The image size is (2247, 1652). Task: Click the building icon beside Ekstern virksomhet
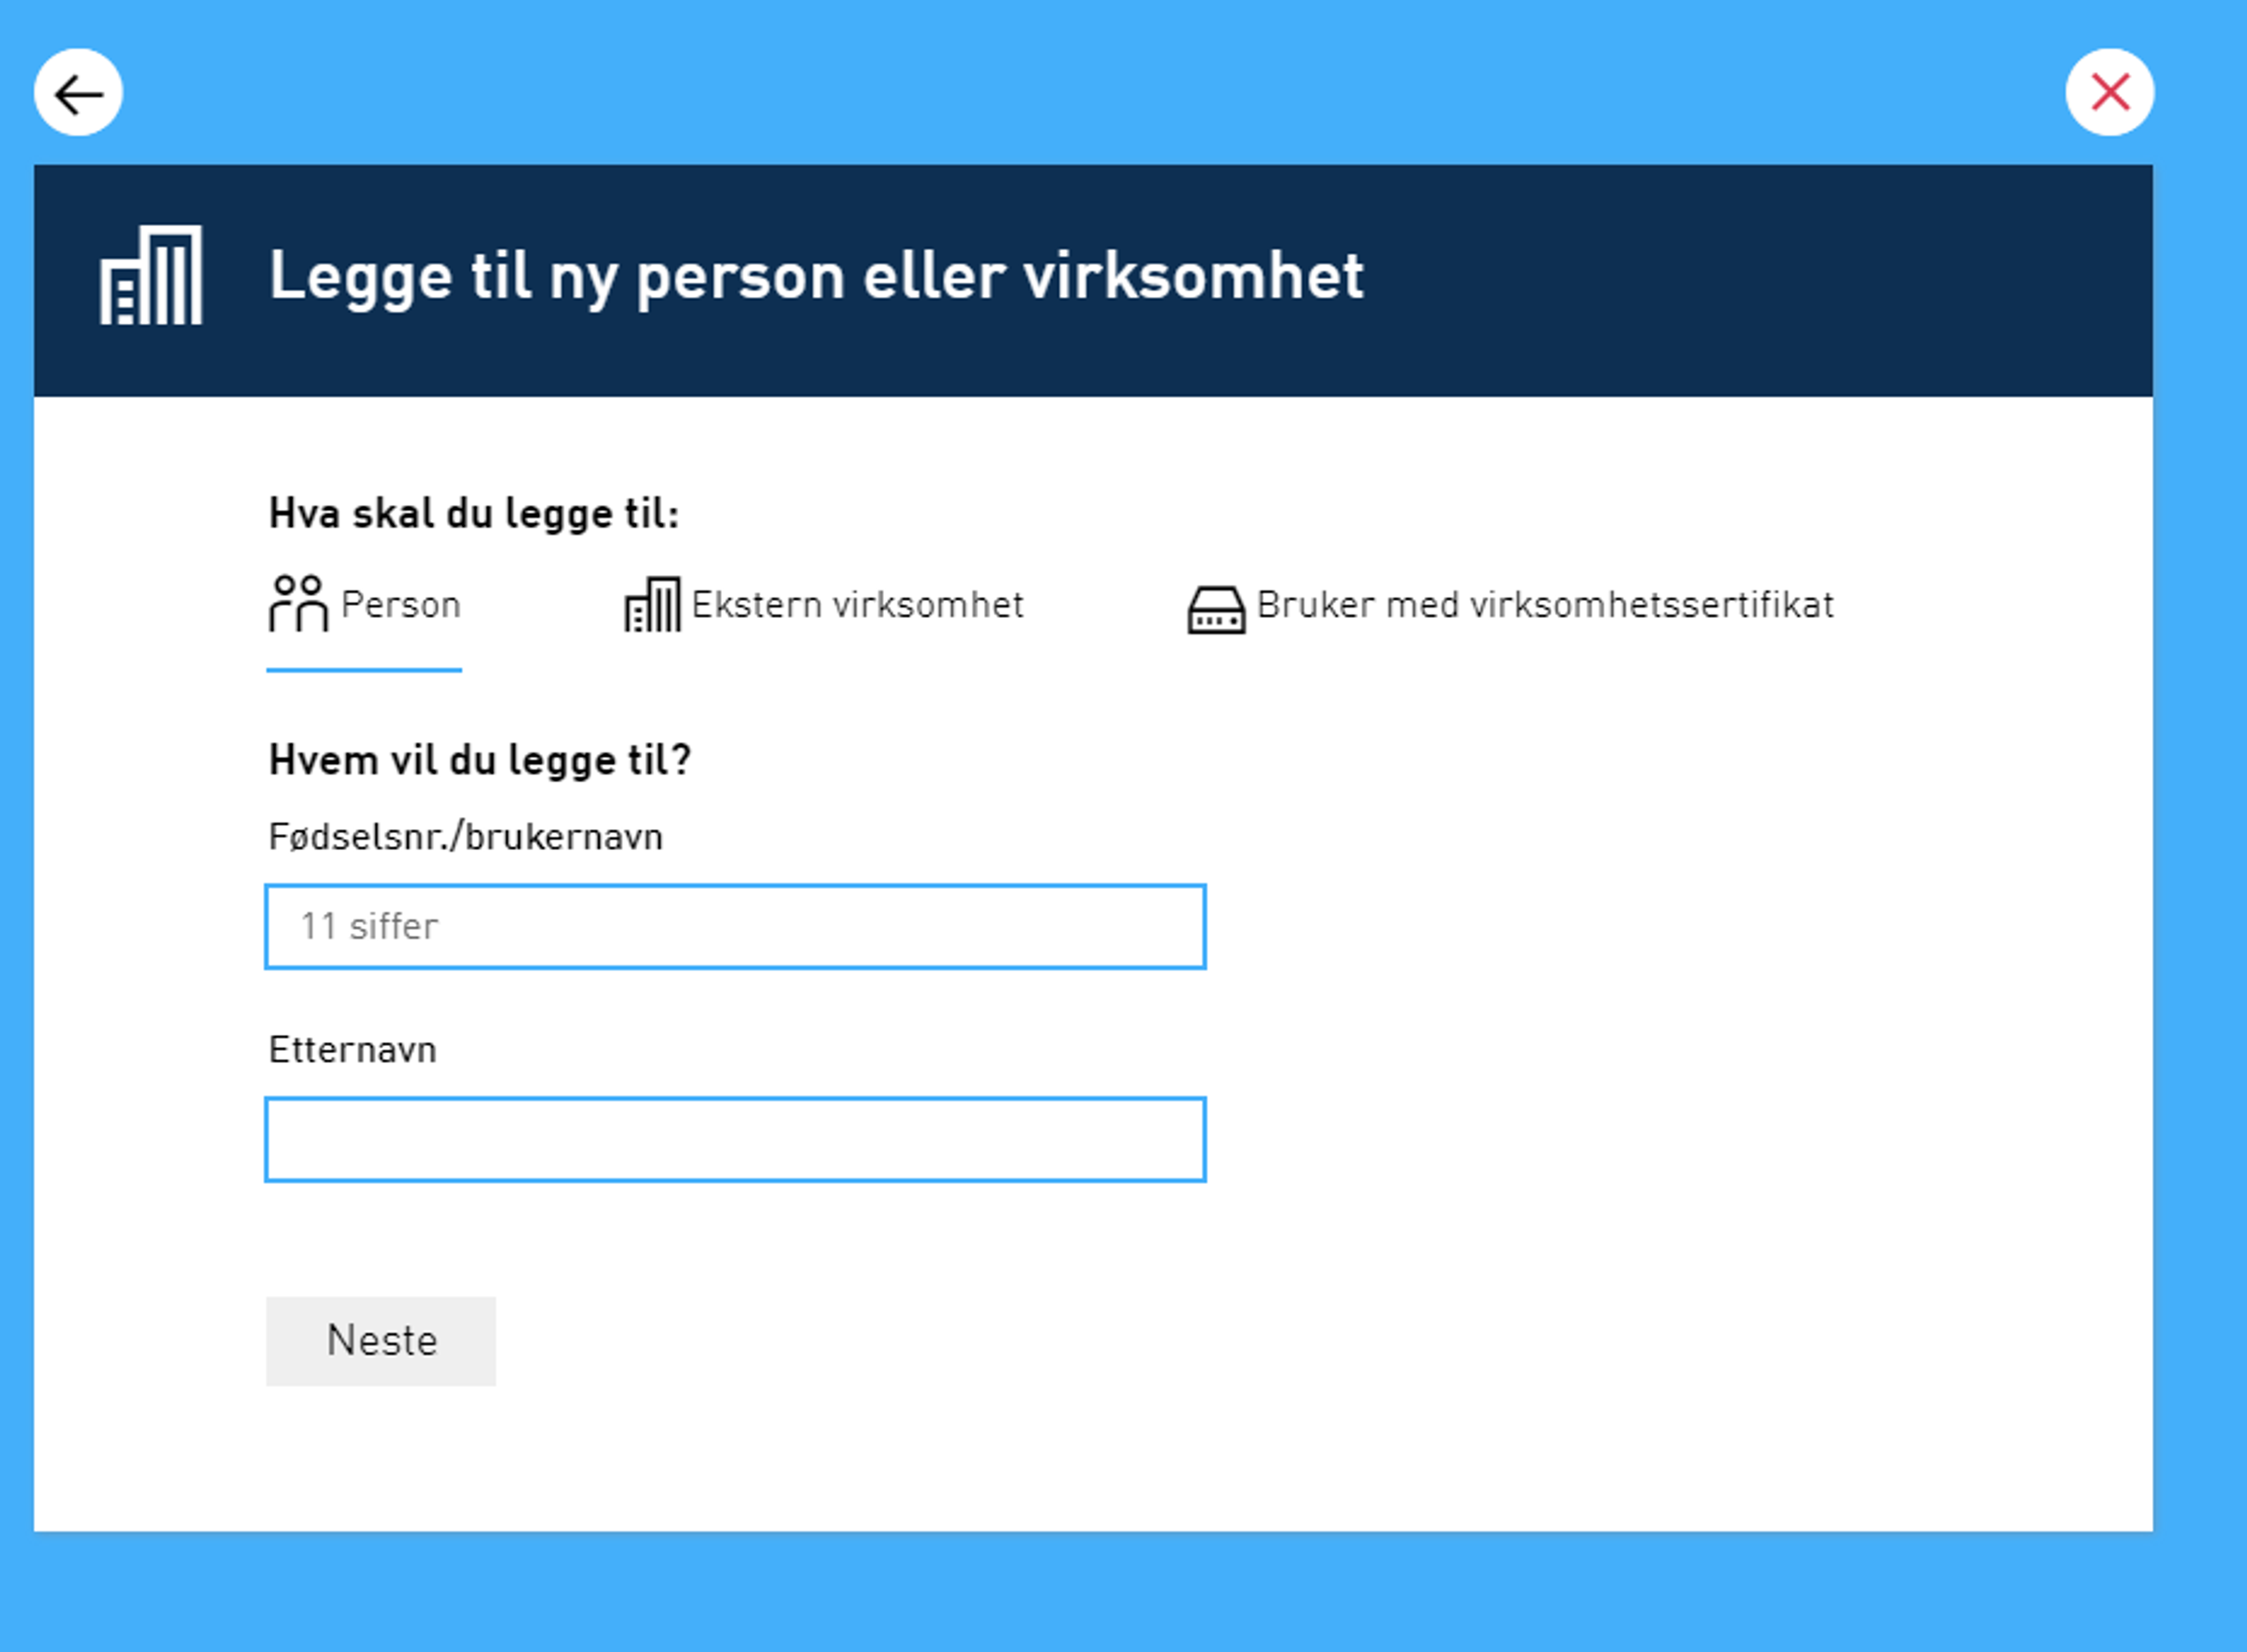pos(652,605)
